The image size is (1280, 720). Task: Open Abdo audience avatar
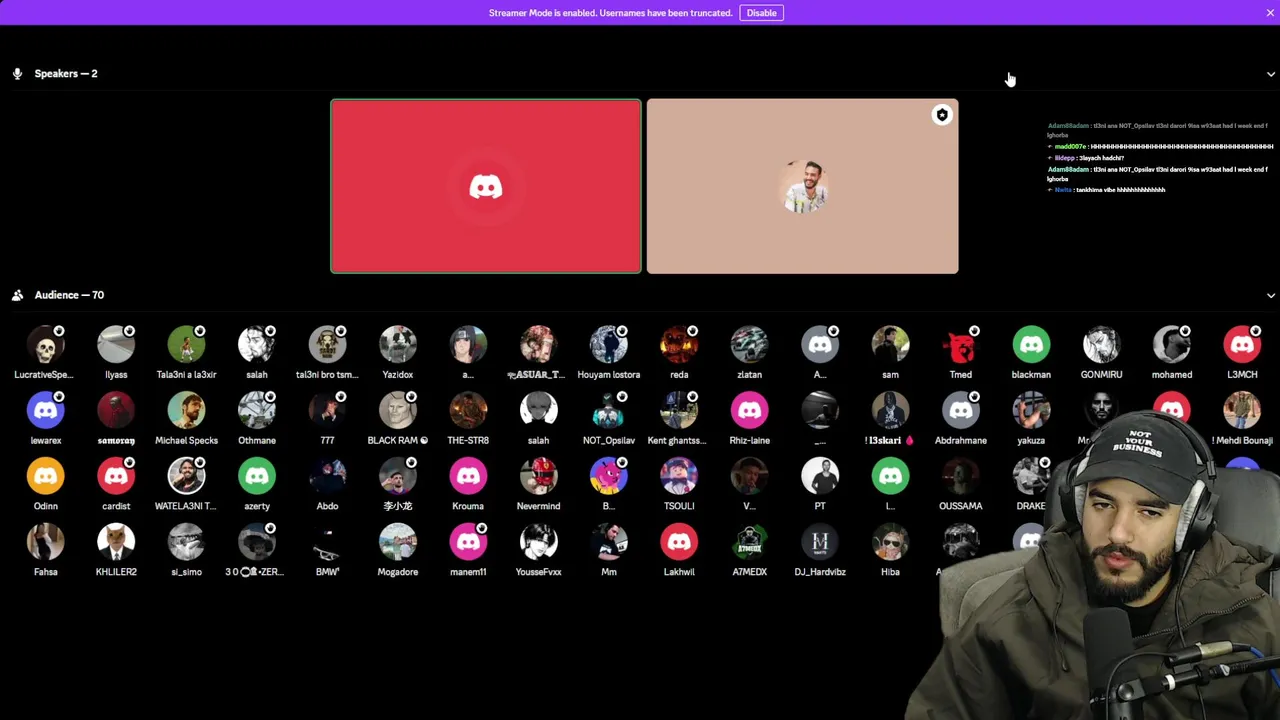pyautogui.click(x=327, y=477)
